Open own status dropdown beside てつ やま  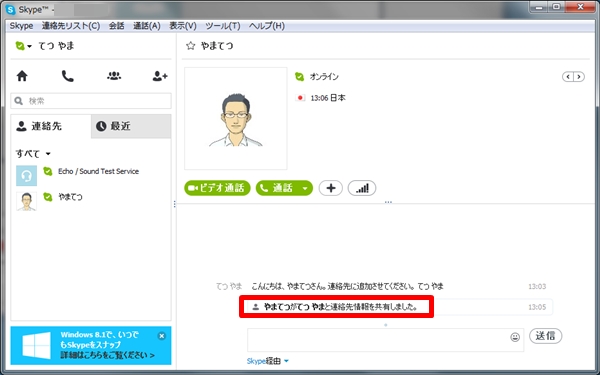[23, 46]
